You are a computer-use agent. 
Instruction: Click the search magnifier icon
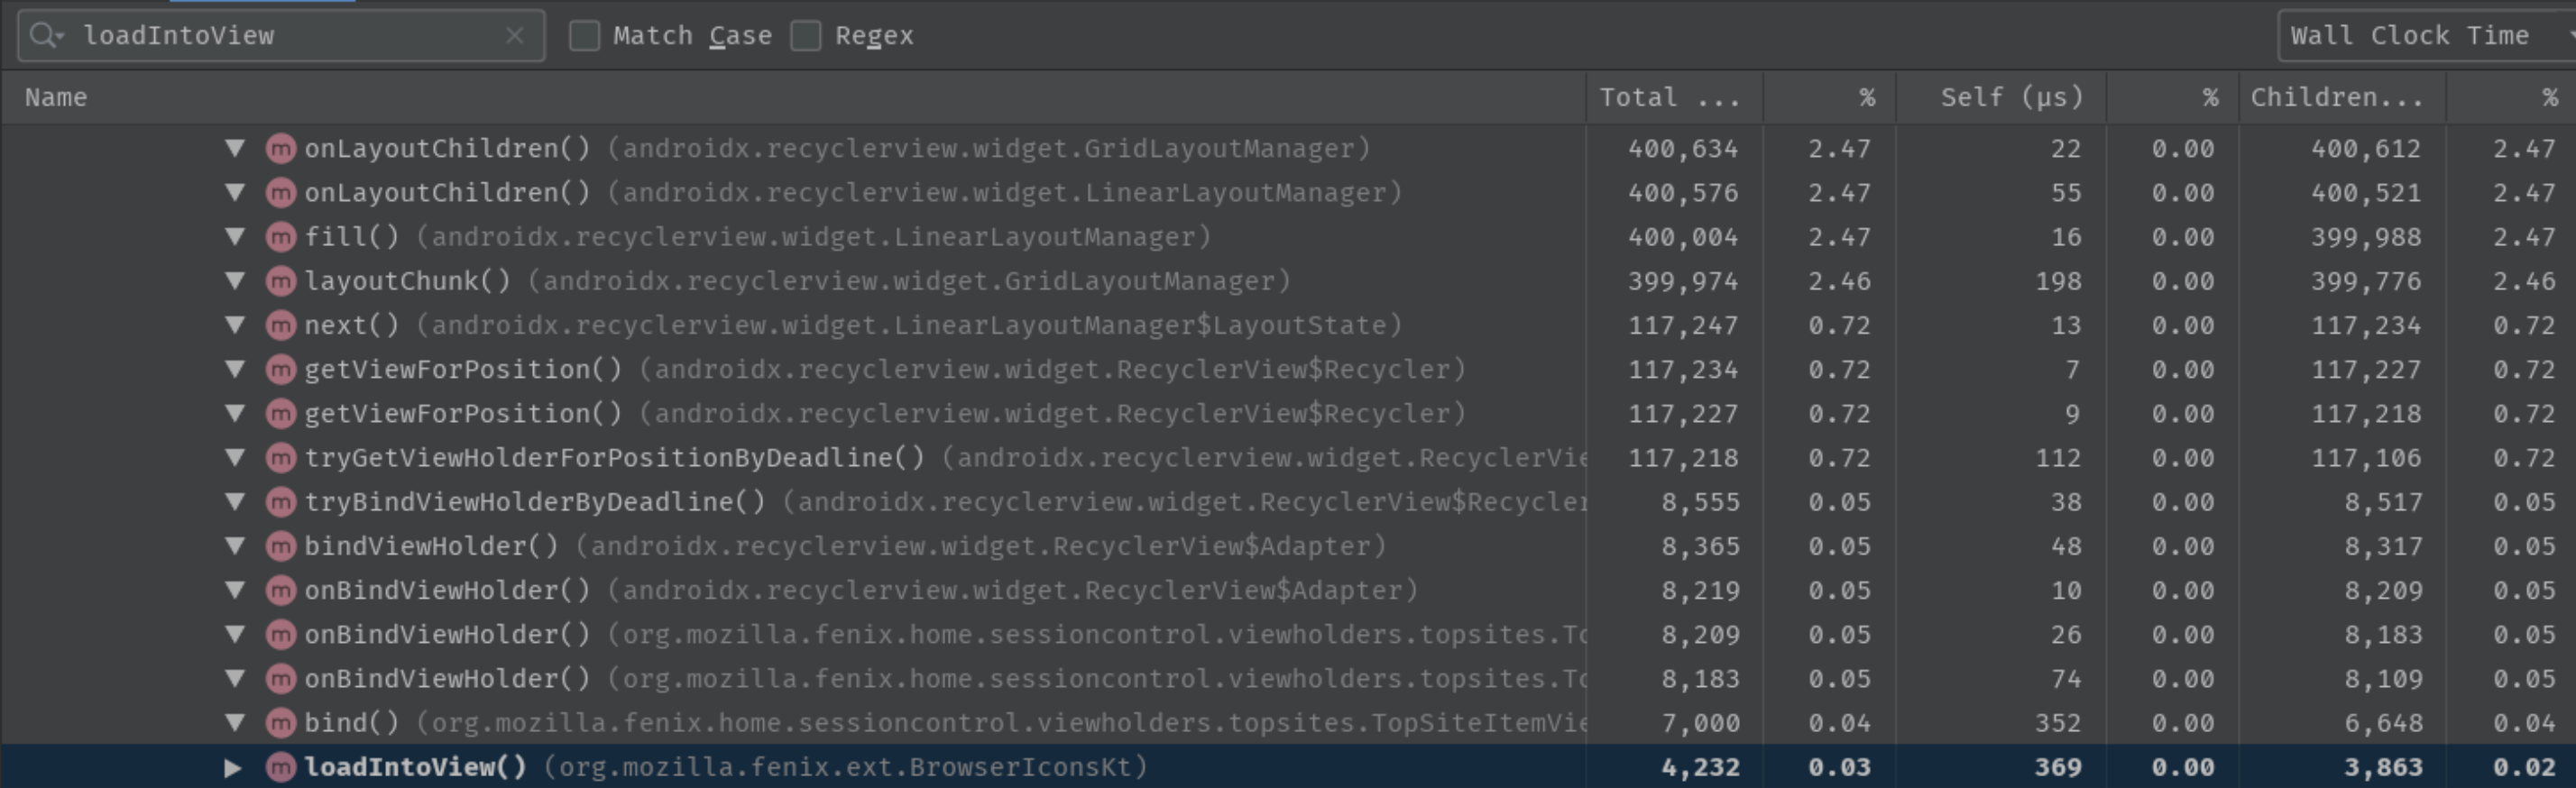pyautogui.click(x=45, y=36)
